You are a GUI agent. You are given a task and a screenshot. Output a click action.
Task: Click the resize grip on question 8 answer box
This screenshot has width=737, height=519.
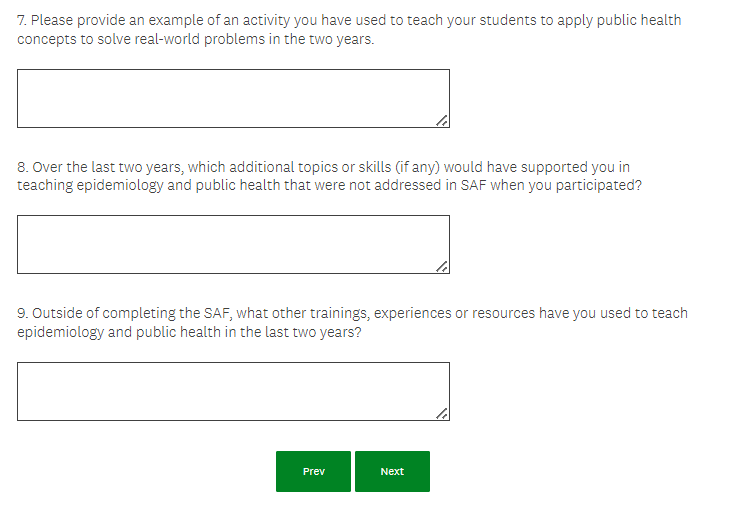pos(442,266)
